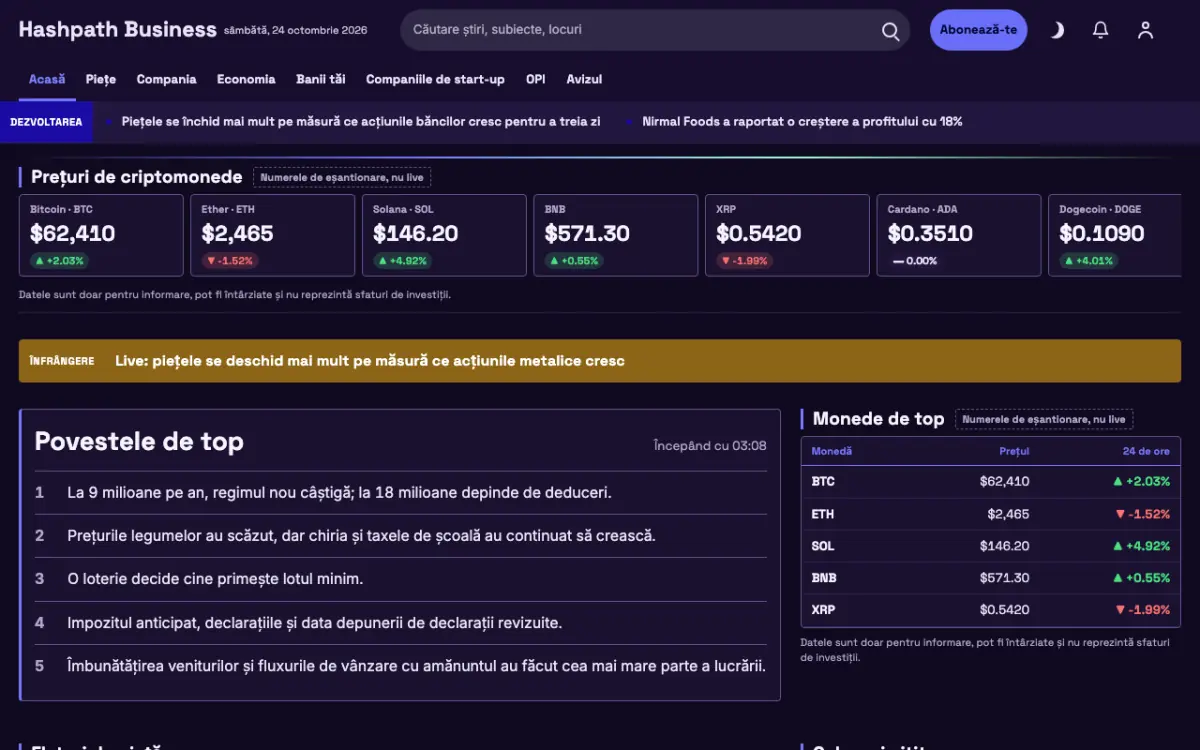Go to Hashpath Business home logo

pos(117,30)
